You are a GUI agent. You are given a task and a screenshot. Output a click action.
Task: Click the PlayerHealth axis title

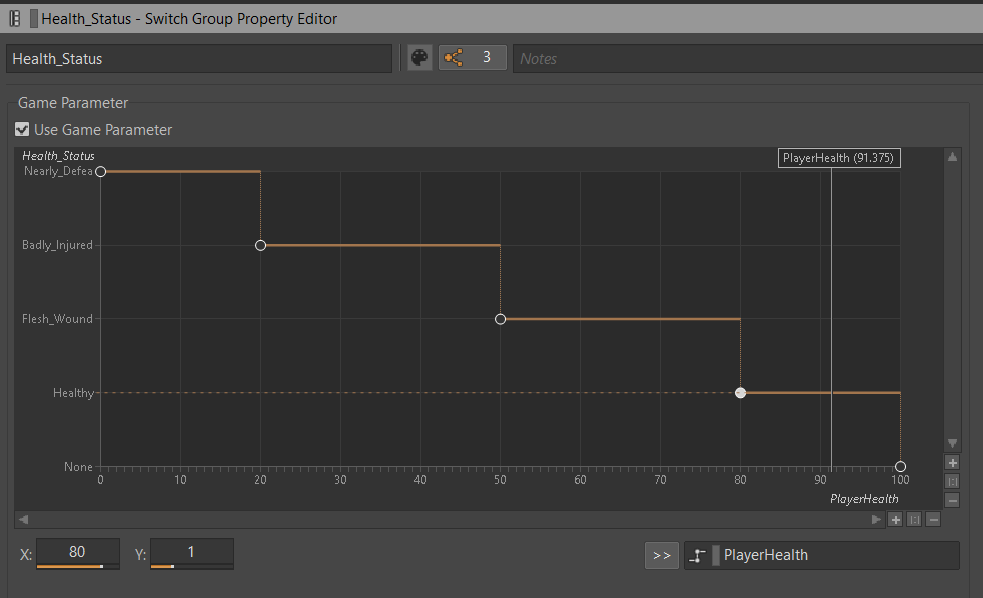(x=864, y=499)
